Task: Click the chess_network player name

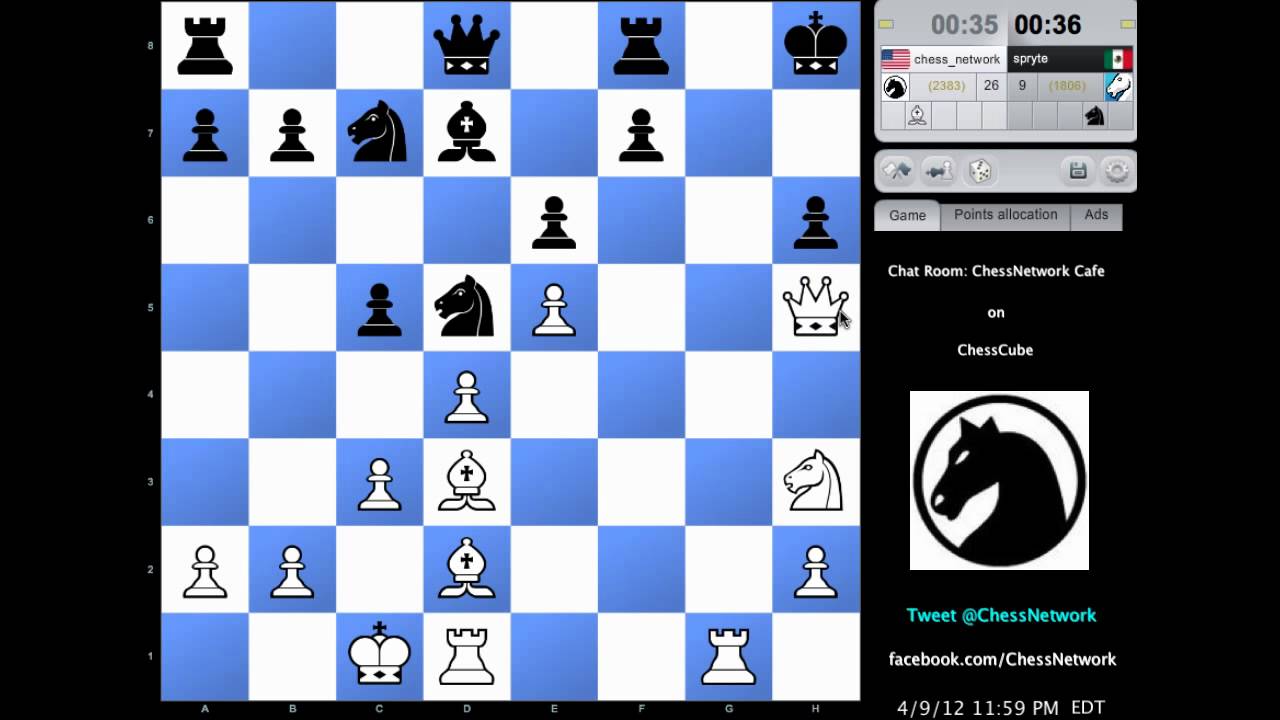Action: 957,60
